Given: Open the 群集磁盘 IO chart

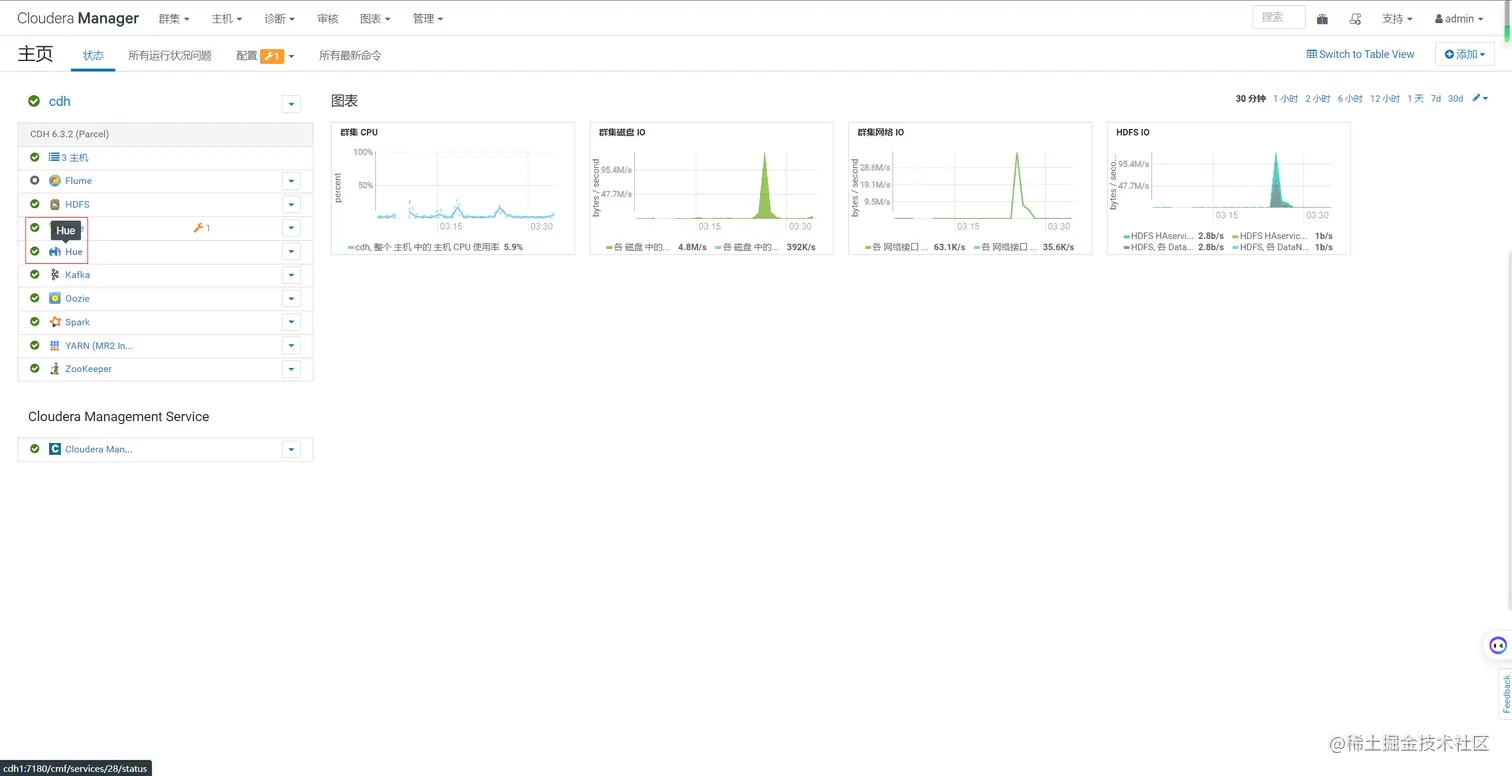Looking at the screenshot, I should (x=711, y=188).
